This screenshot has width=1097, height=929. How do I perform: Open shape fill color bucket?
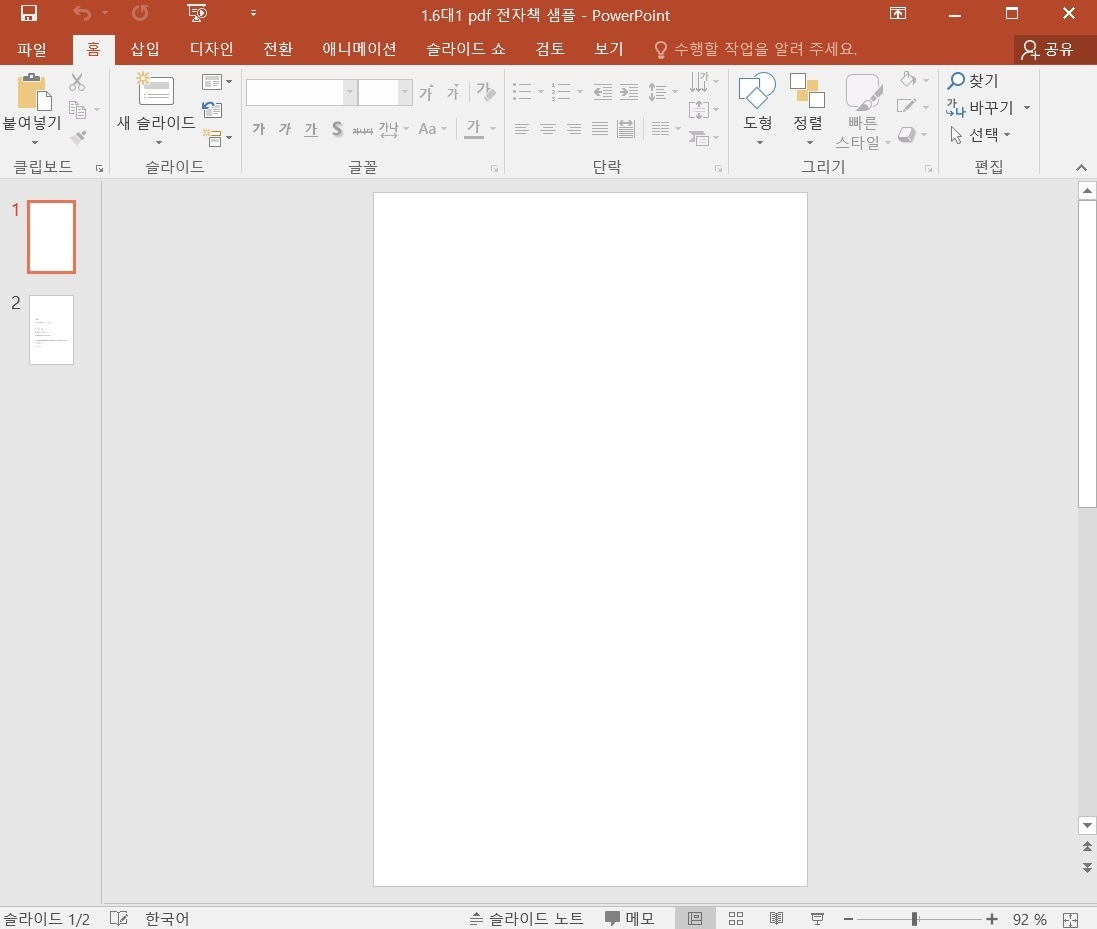(908, 79)
